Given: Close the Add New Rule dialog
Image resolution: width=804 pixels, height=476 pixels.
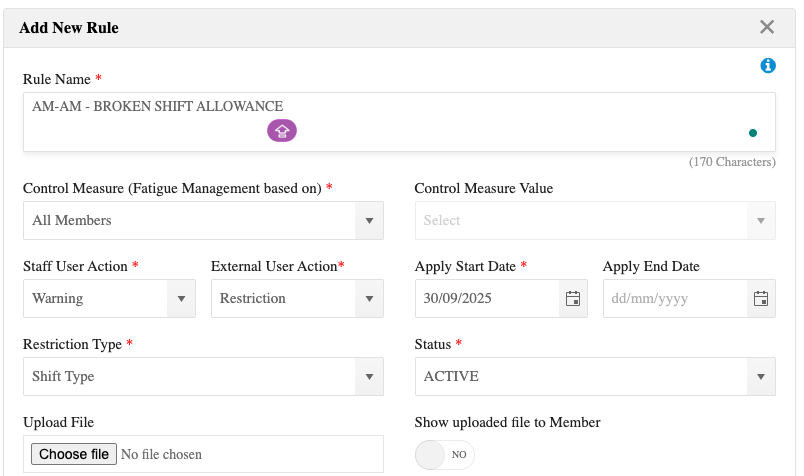Looking at the screenshot, I should pyautogui.click(x=767, y=27).
